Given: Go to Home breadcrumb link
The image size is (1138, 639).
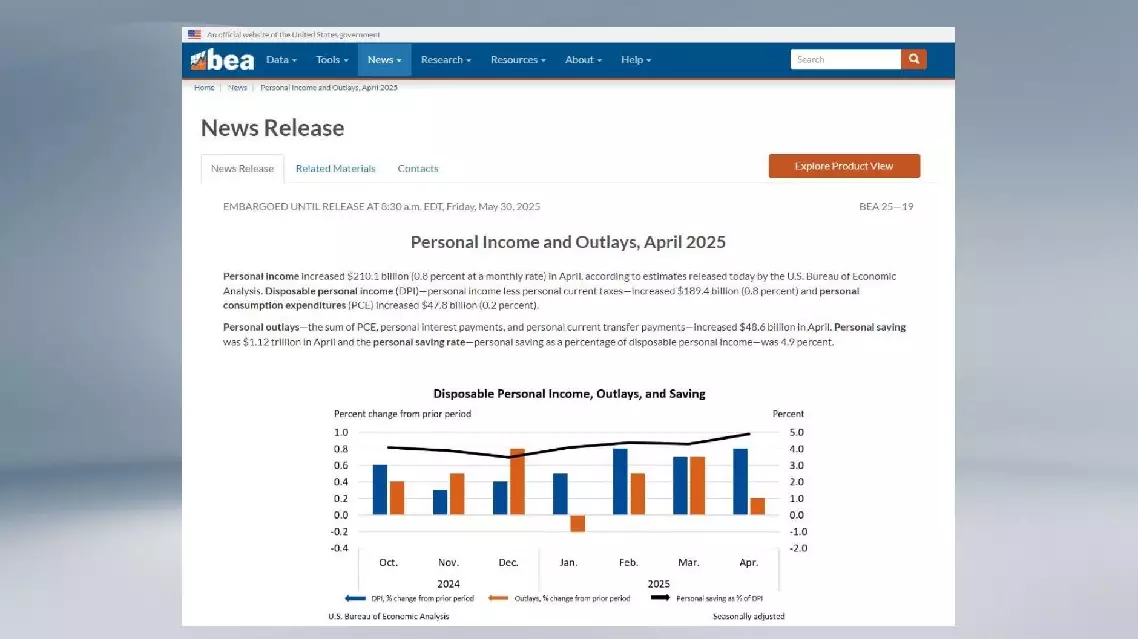Looking at the screenshot, I should point(204,88).
